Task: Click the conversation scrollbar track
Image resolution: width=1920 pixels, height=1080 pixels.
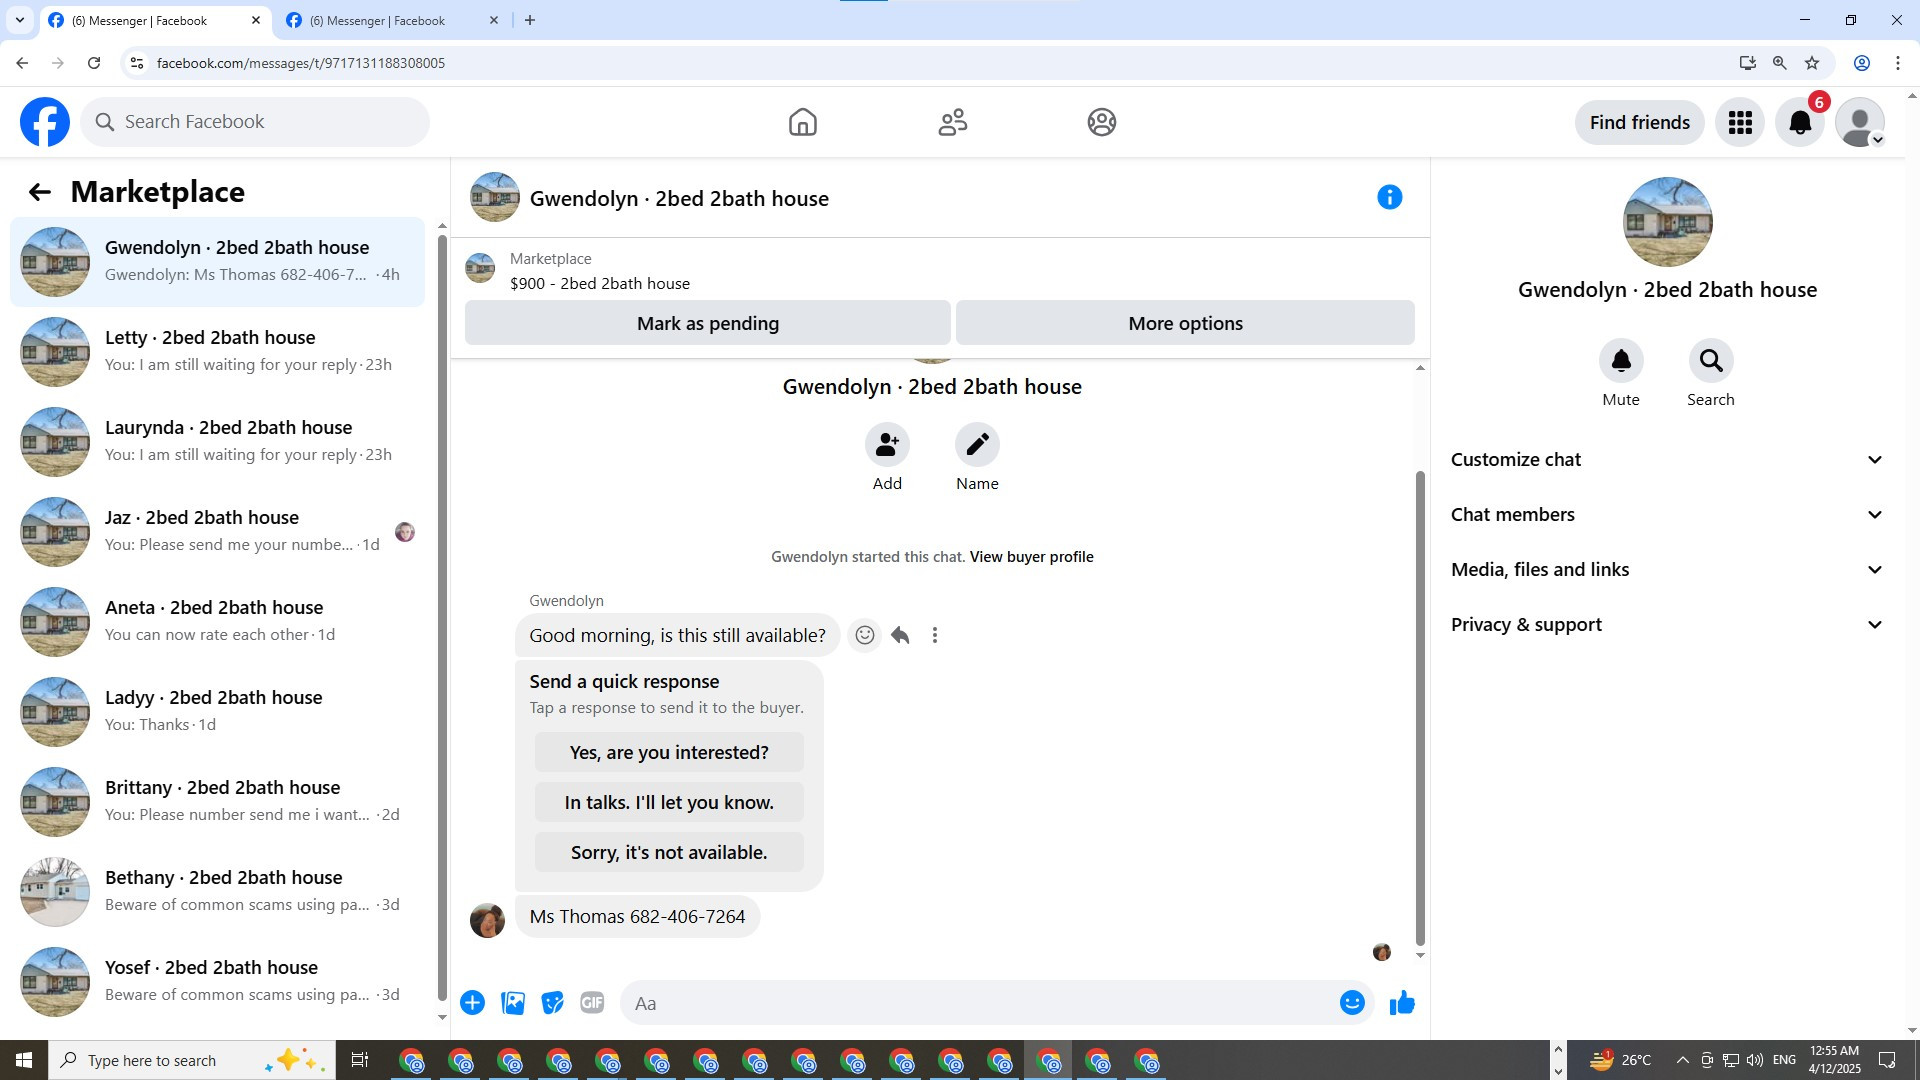Action: coord(1420,420)
